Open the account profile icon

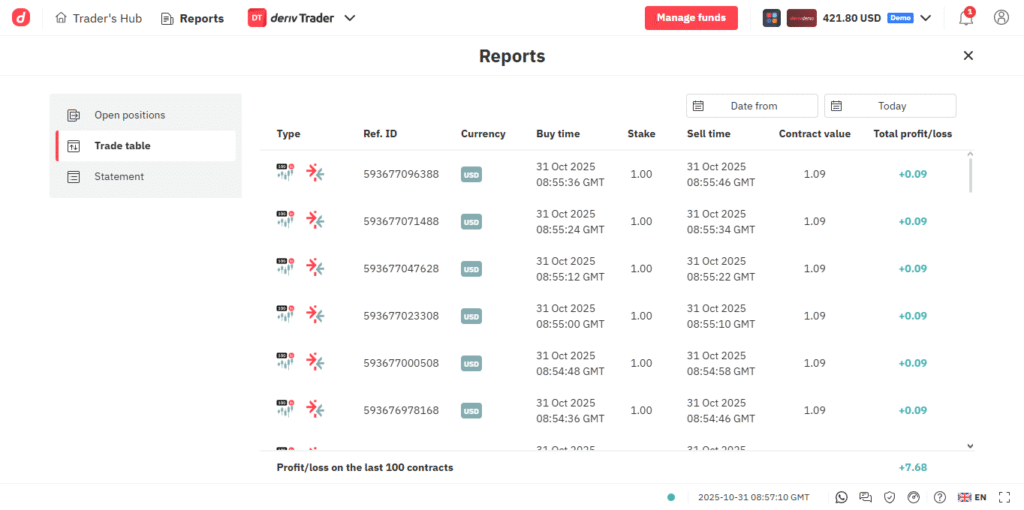[1001, 18]
